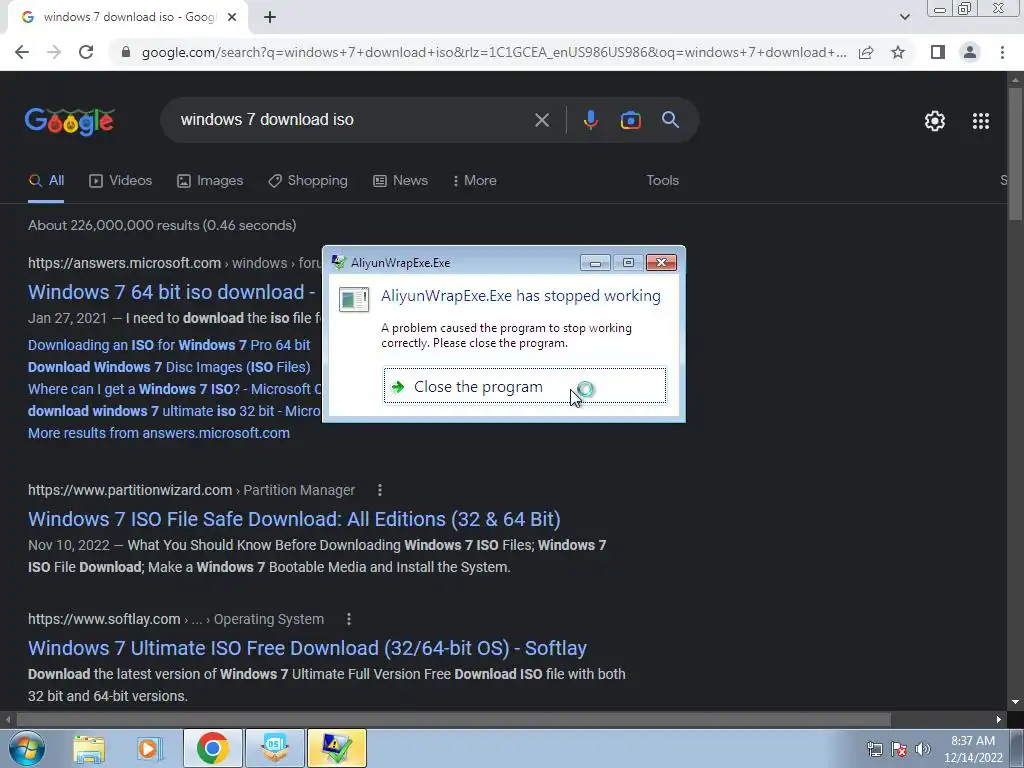Close the AliyunWrapExe.Exe dialog with red X
Screen dimensions: 1024x768
tap(661, 263)
